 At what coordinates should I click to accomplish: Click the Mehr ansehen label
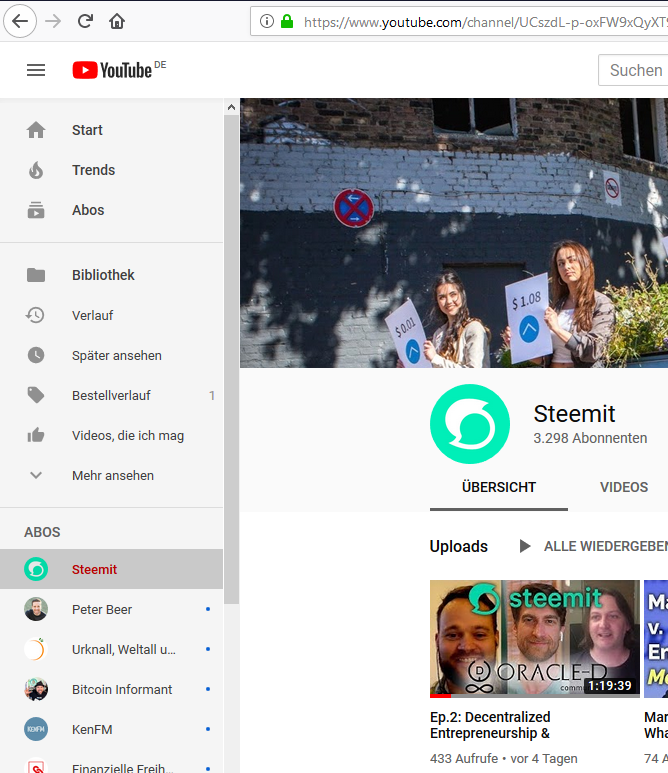tap(113, 476)
